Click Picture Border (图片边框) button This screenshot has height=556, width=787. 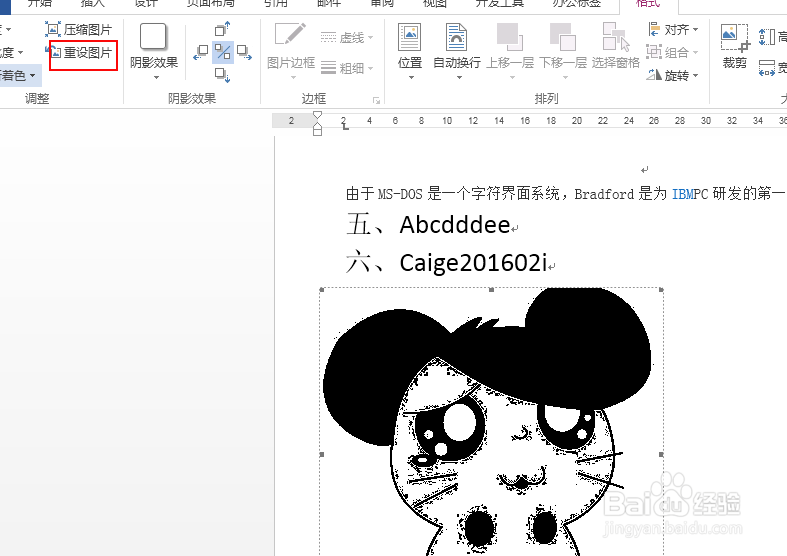tap(291, 51)
